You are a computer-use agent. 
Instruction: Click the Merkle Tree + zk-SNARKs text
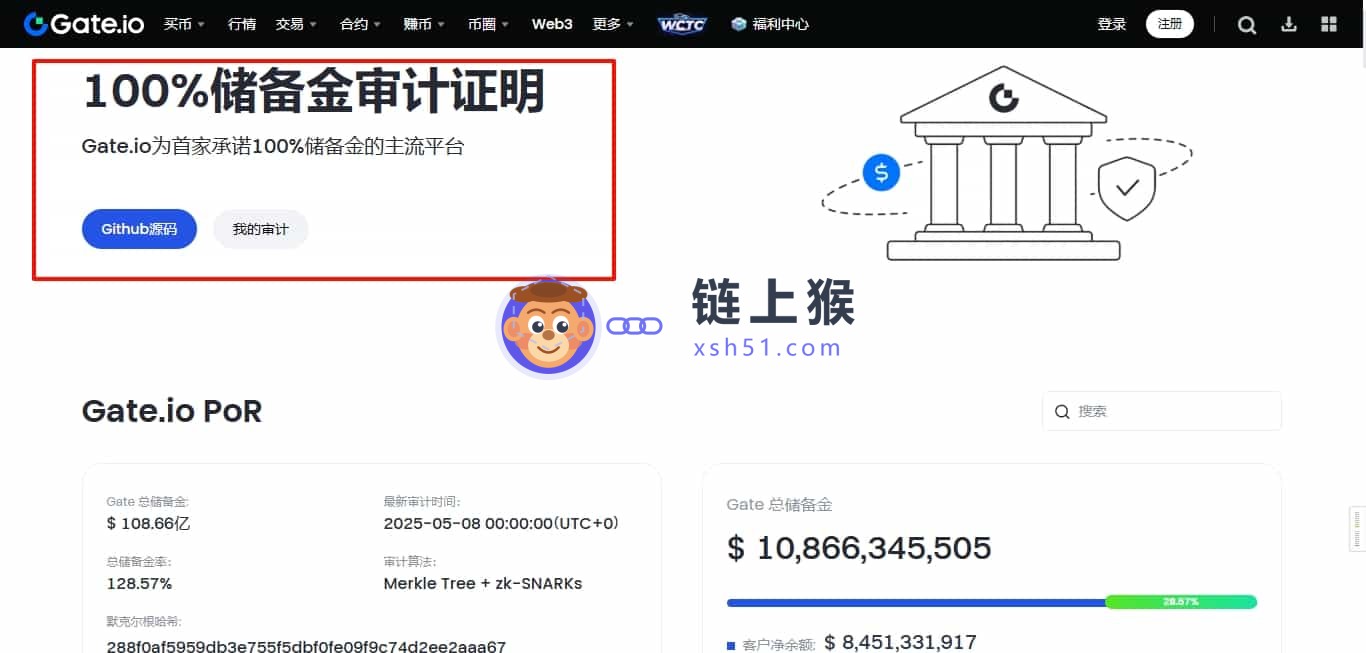(x=482, y=583)
